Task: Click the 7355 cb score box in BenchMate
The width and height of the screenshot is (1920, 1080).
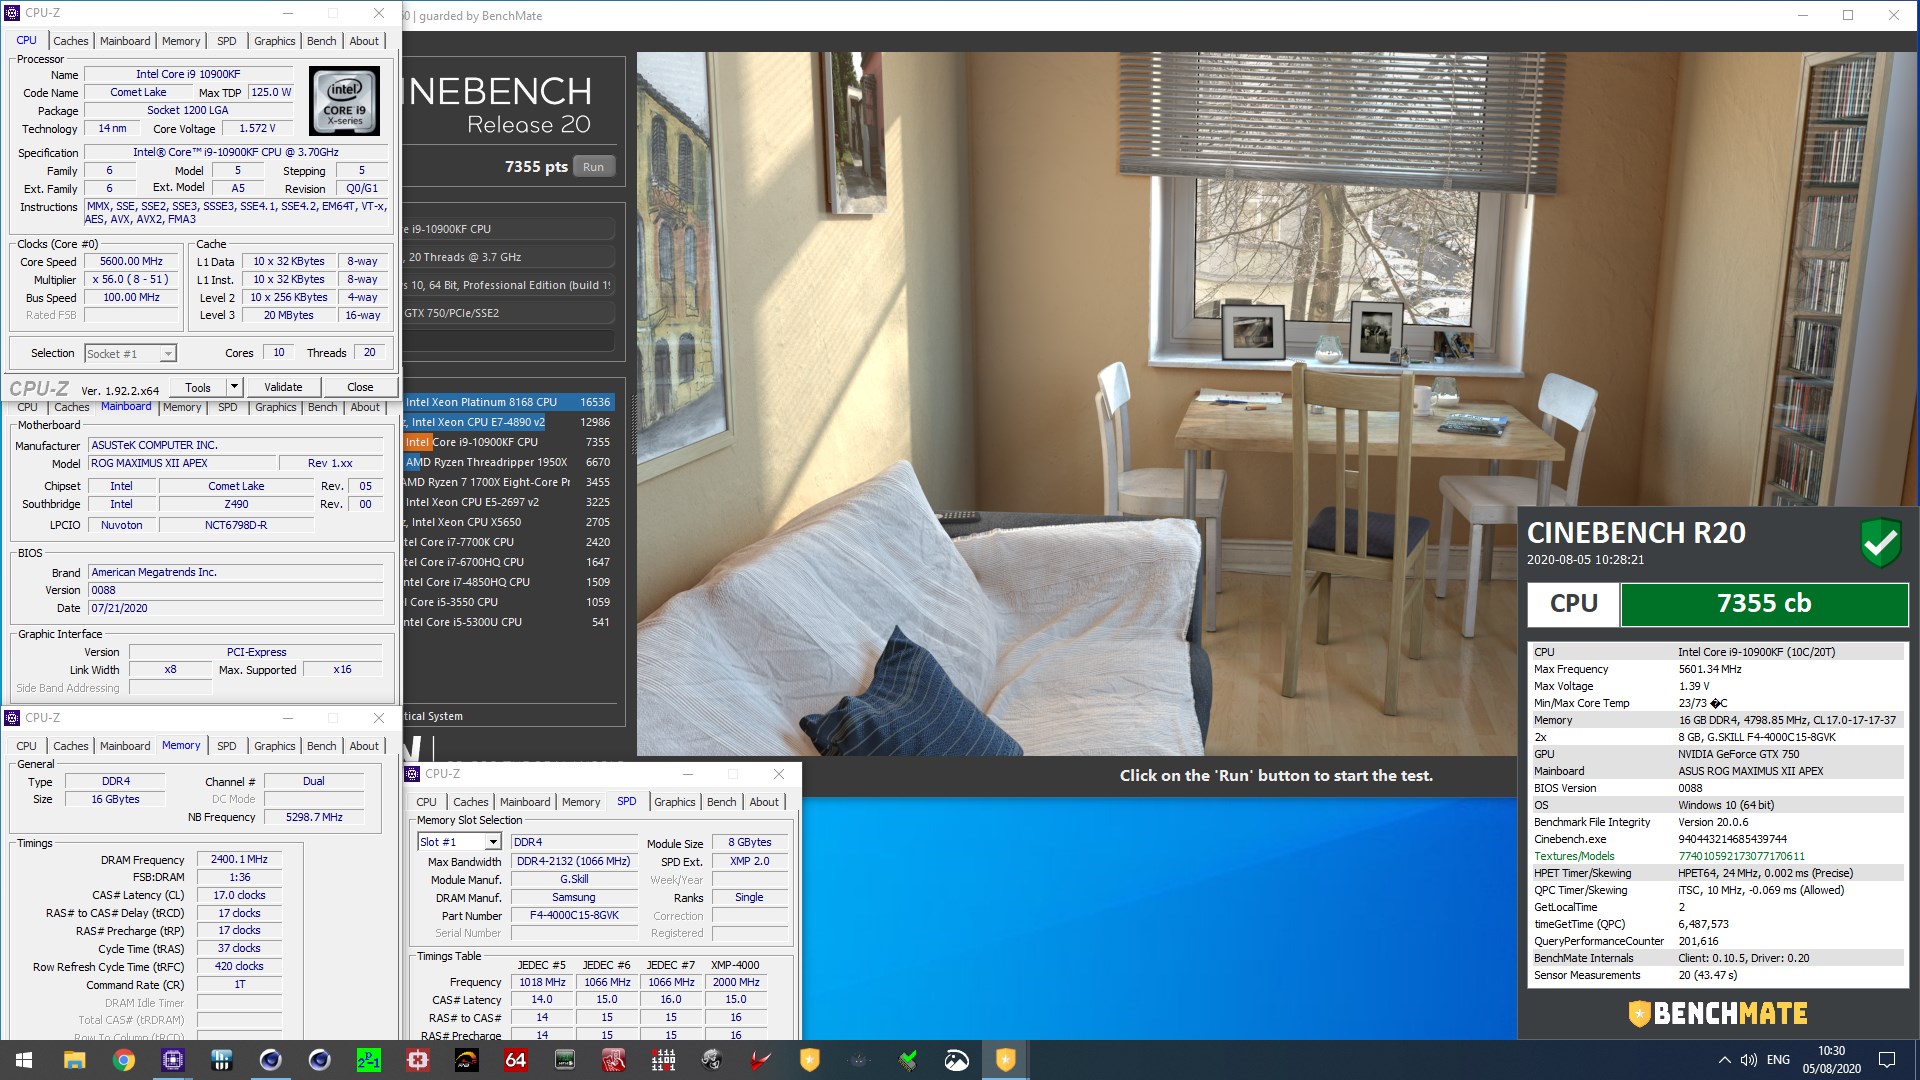Action: [x=1764, y=604]
